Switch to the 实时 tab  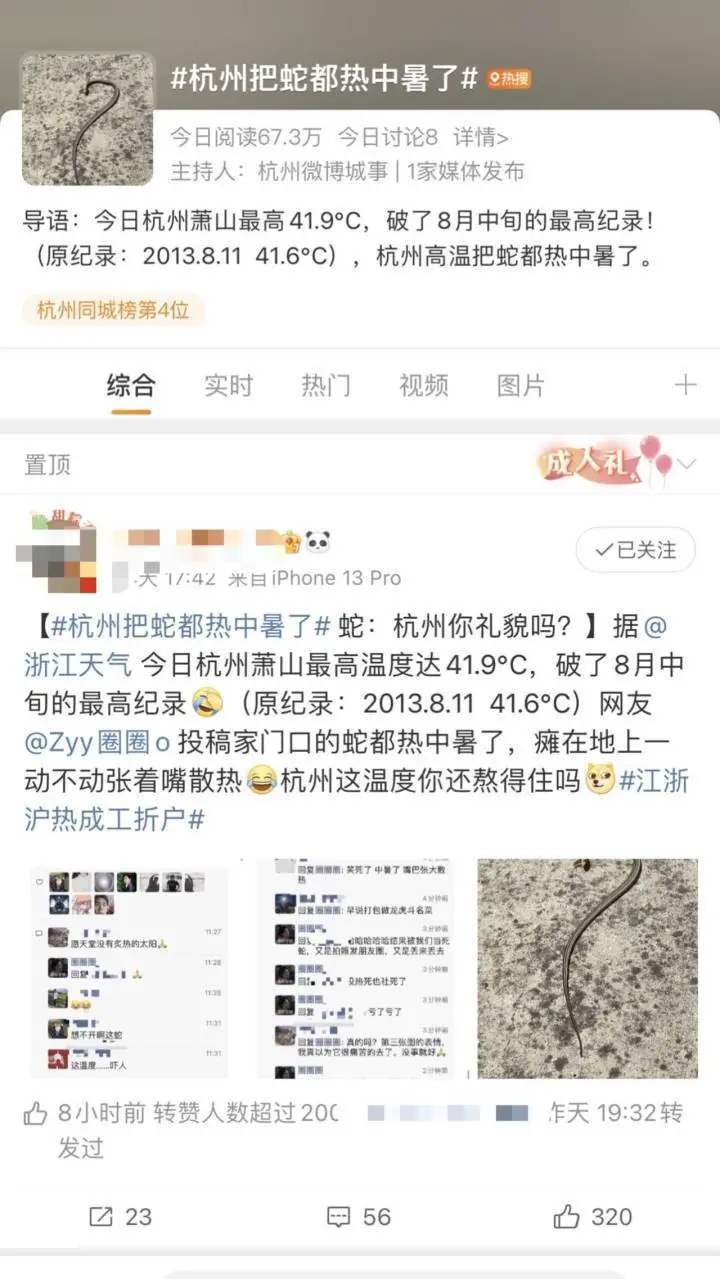coord(229,385)
